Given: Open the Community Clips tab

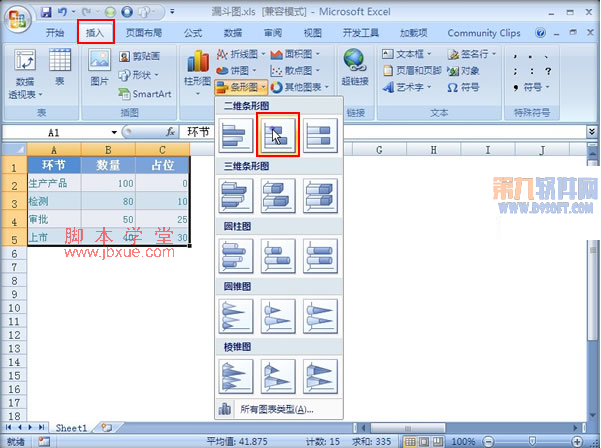Looking at the screenshot, I should pos(484,33).
